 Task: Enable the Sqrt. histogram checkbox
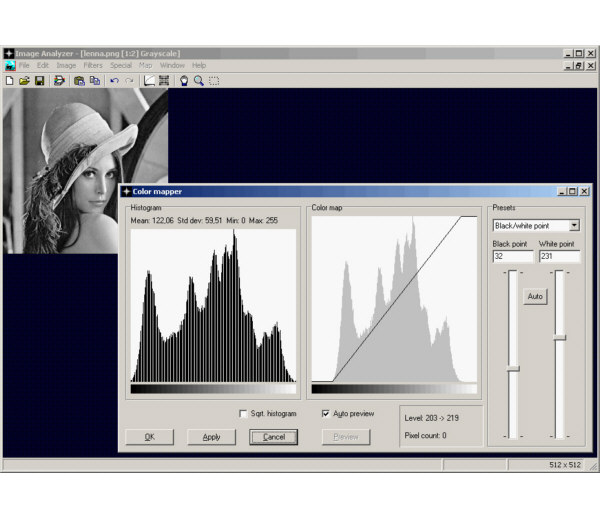point(243,413)
